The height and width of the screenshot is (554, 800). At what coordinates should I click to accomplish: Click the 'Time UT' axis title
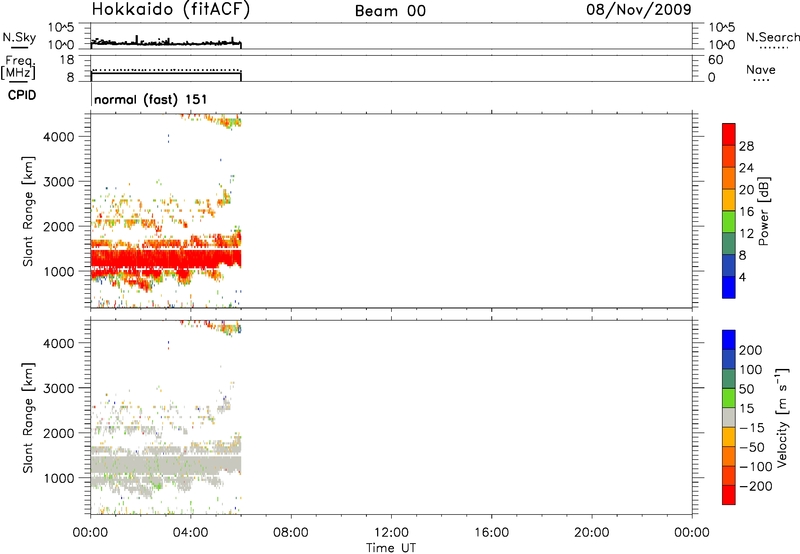391,548
